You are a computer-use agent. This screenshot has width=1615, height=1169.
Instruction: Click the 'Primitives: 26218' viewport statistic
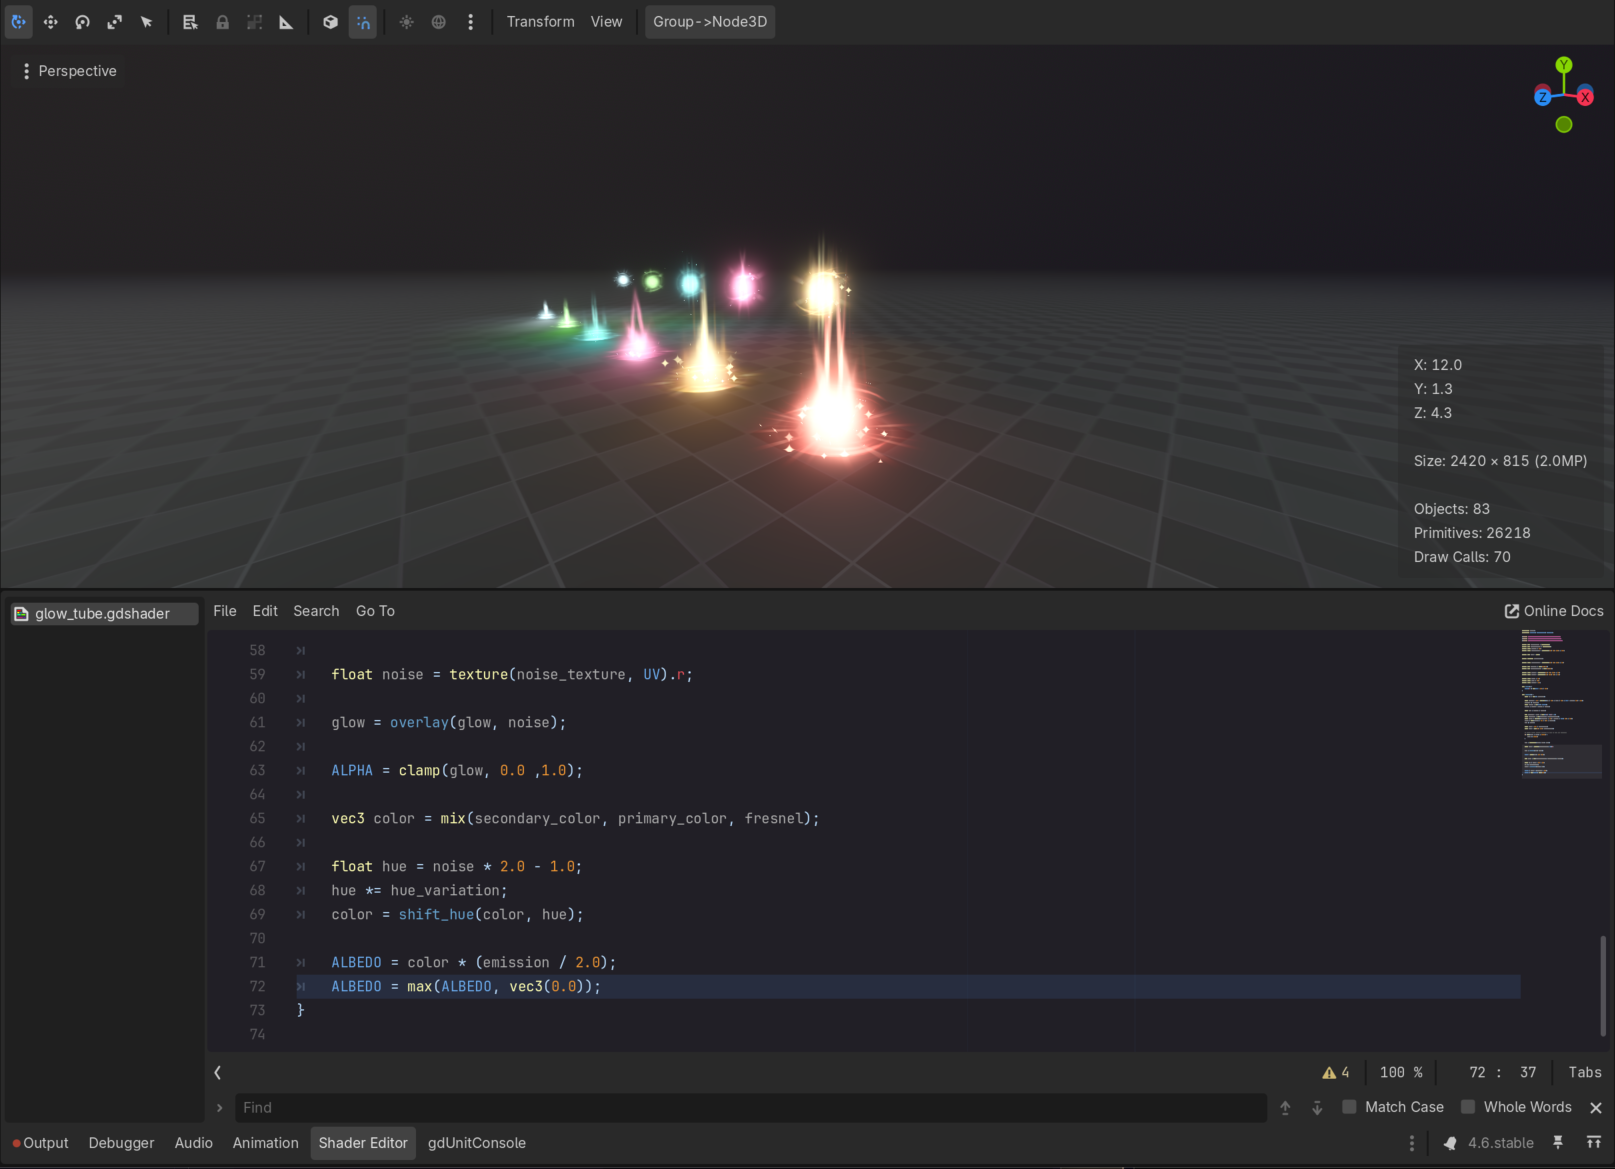[1472, 533]
